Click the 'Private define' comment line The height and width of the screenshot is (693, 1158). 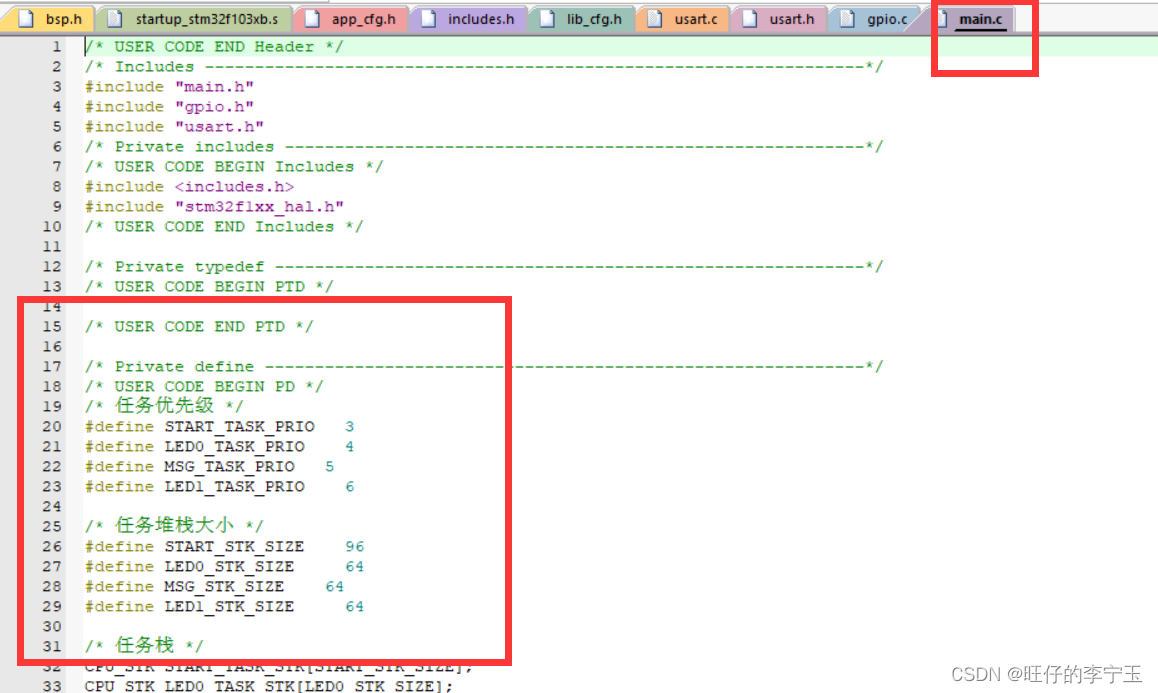click(x=484, y=366)
